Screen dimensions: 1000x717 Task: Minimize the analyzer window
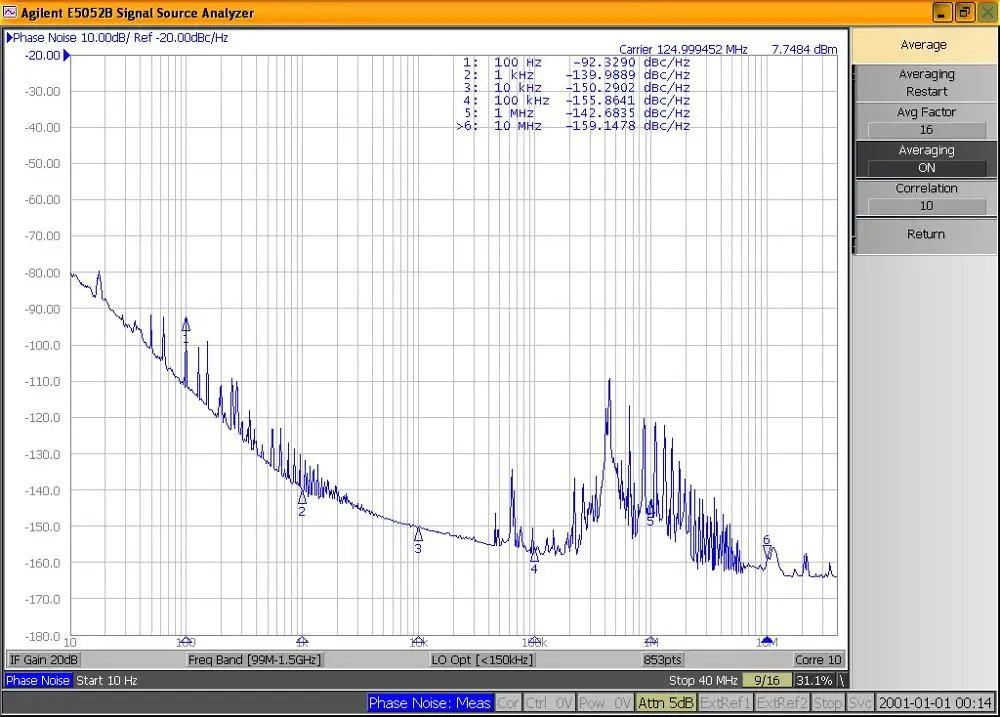943,12
